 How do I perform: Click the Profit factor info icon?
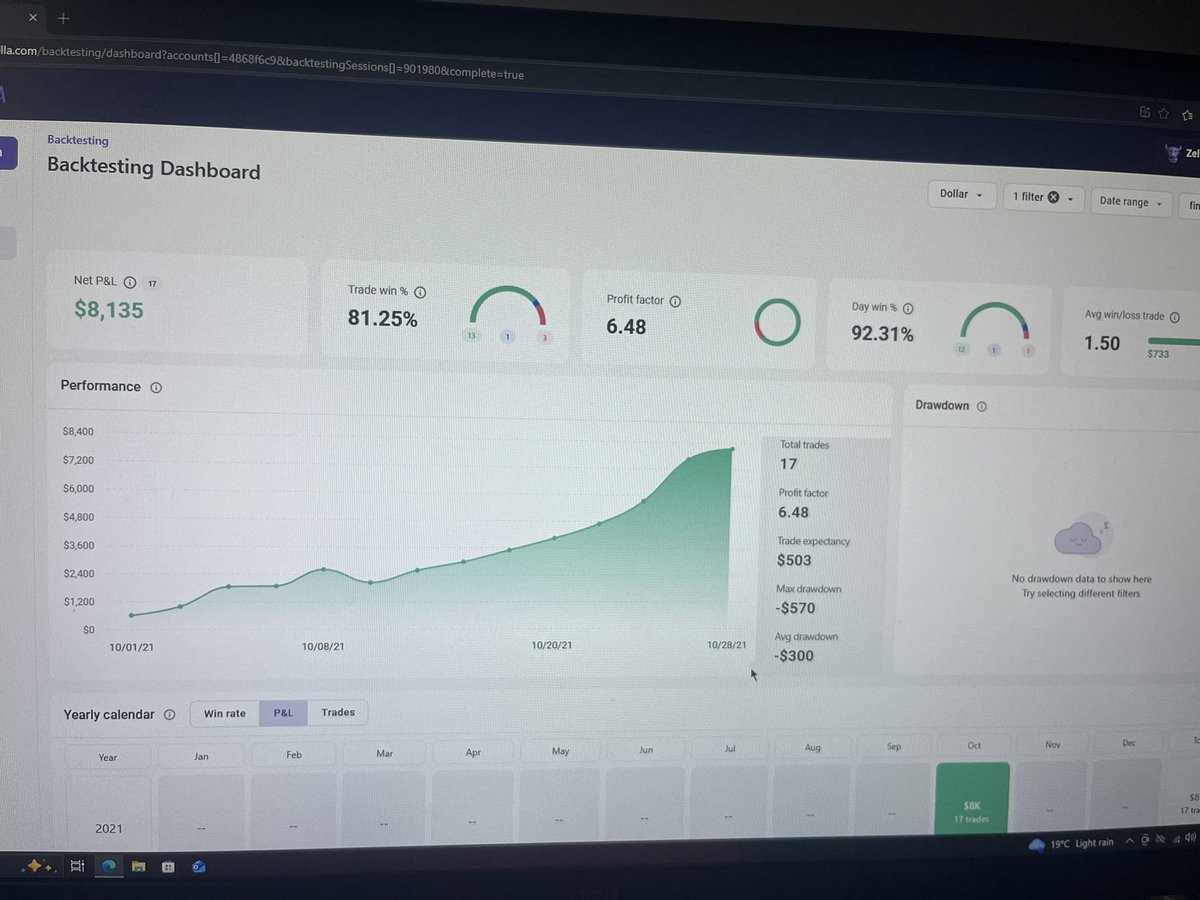click(x=675, y=301)
